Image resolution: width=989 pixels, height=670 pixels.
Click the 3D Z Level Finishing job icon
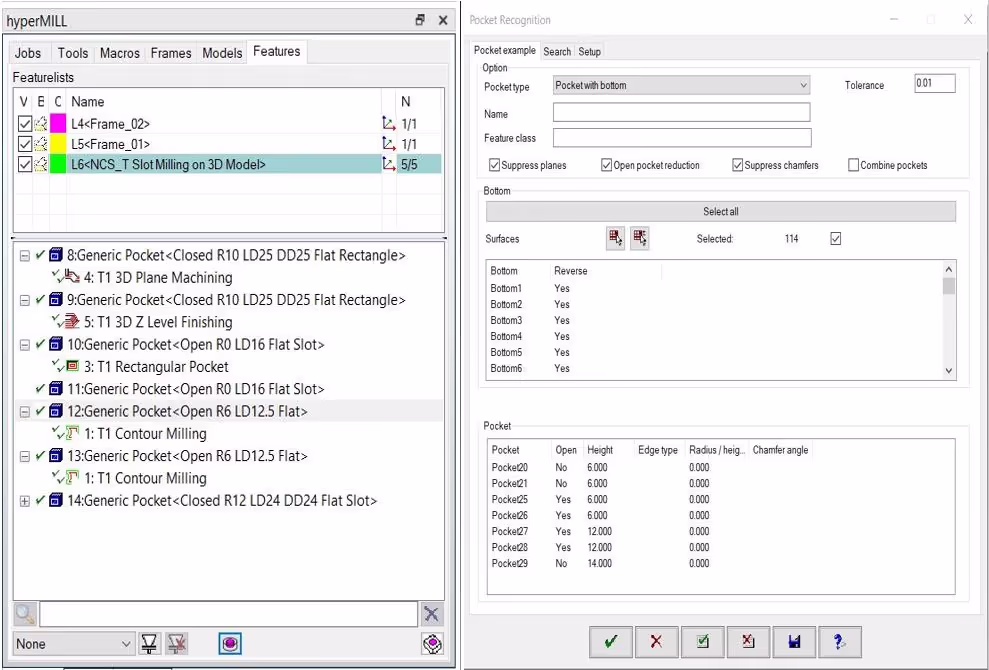pos(73,322)
